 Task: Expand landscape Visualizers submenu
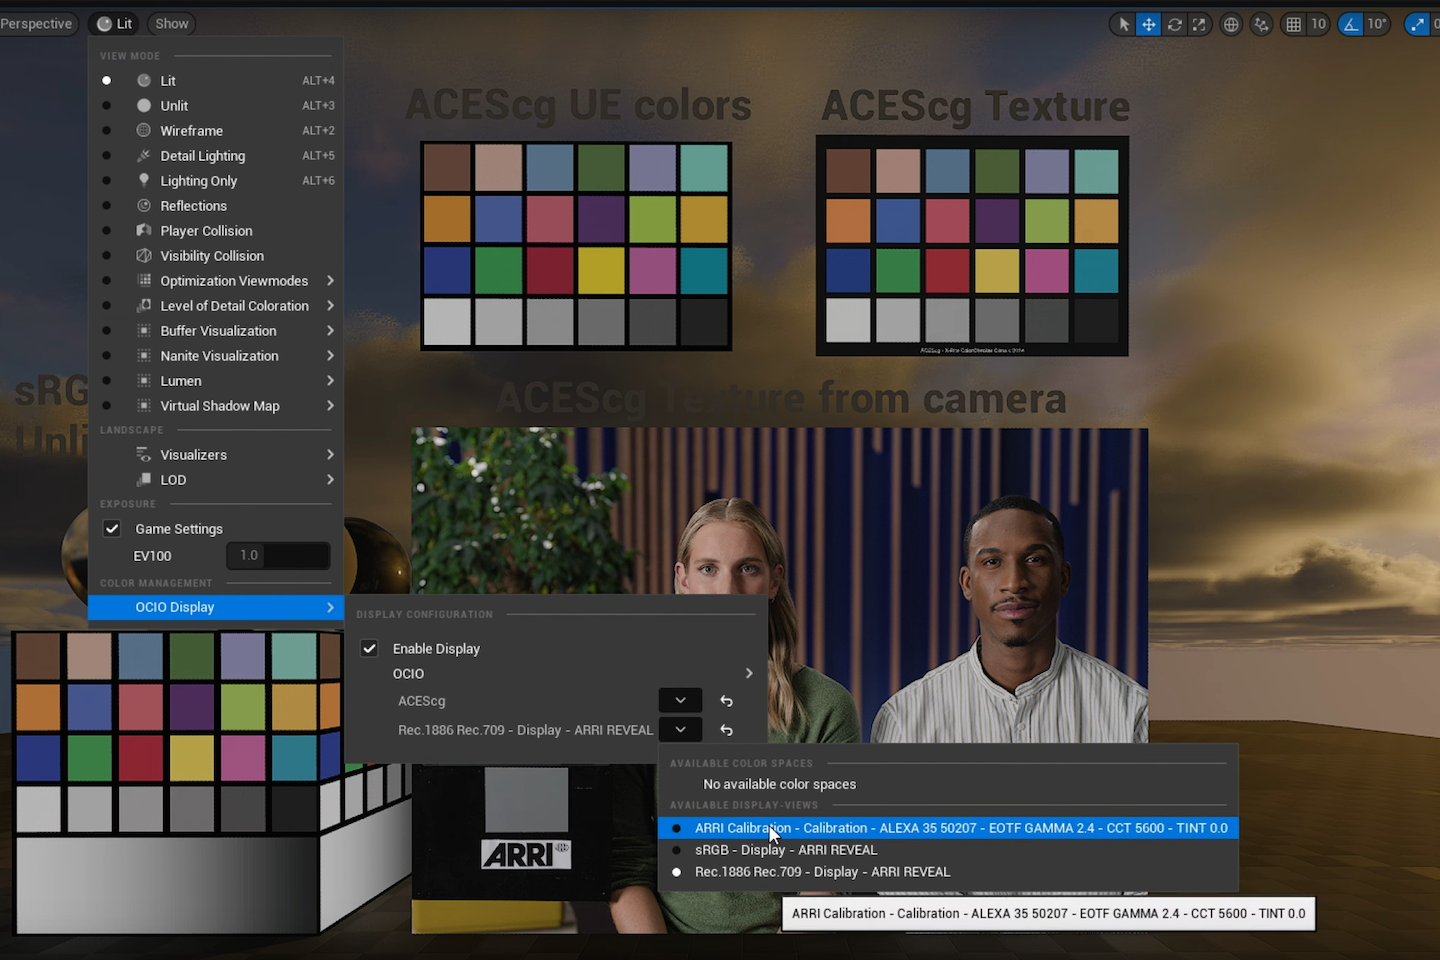click(x=216, y=455)
